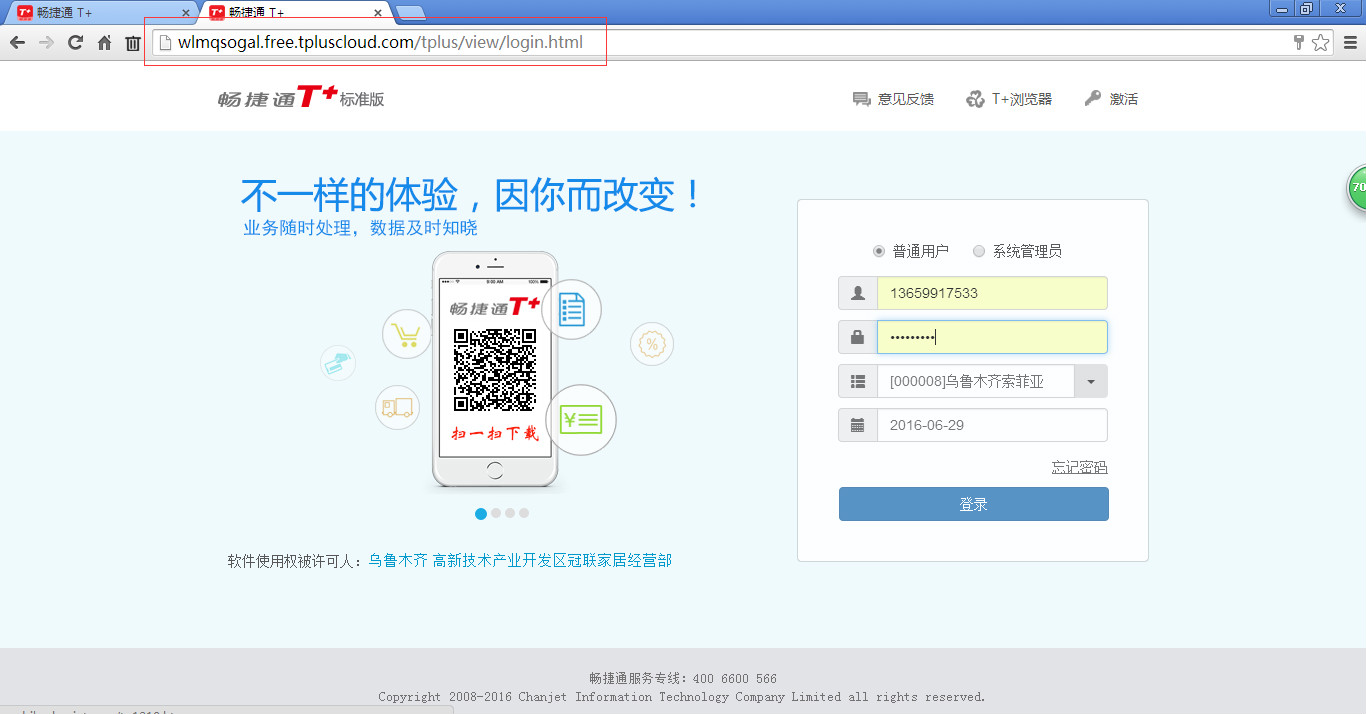Click the subtitle 业务随时处理，数据及时知晓
Viewport: 1366px width, 714px height.
pyautogui.click(x=361, y=228)
